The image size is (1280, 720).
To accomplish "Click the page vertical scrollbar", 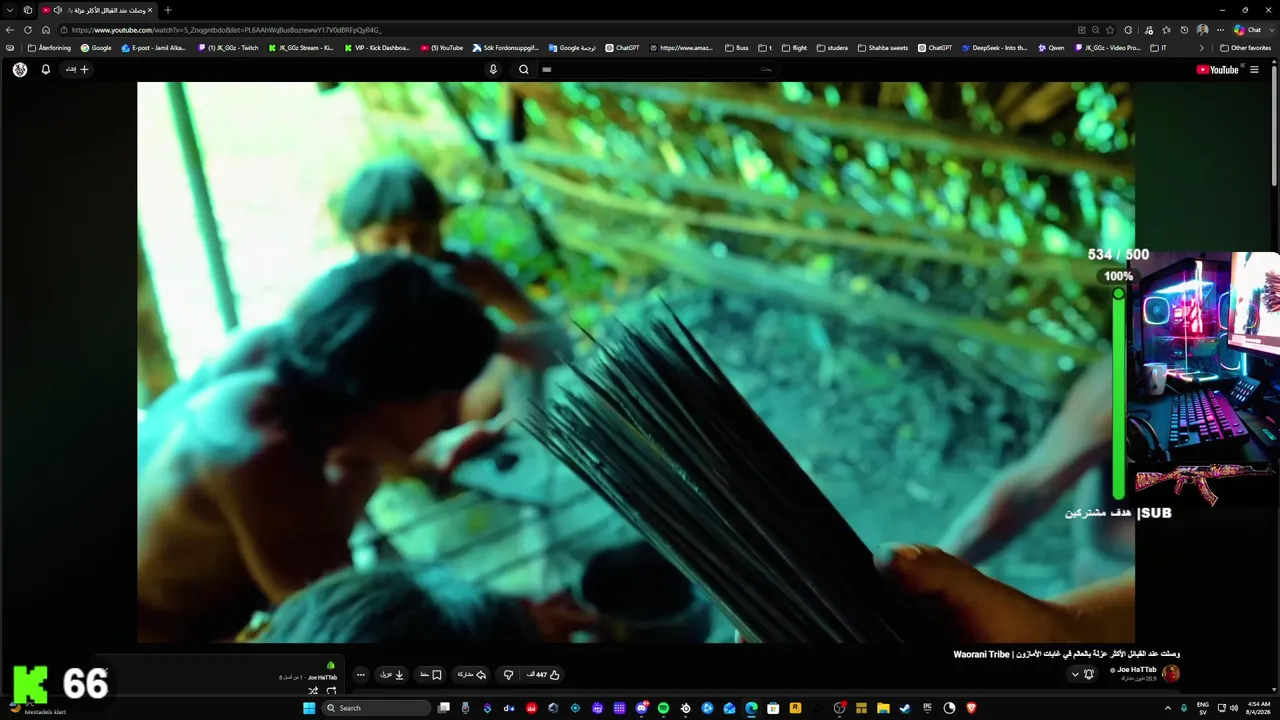I will pyautogui.click(x=1273, y=125).
